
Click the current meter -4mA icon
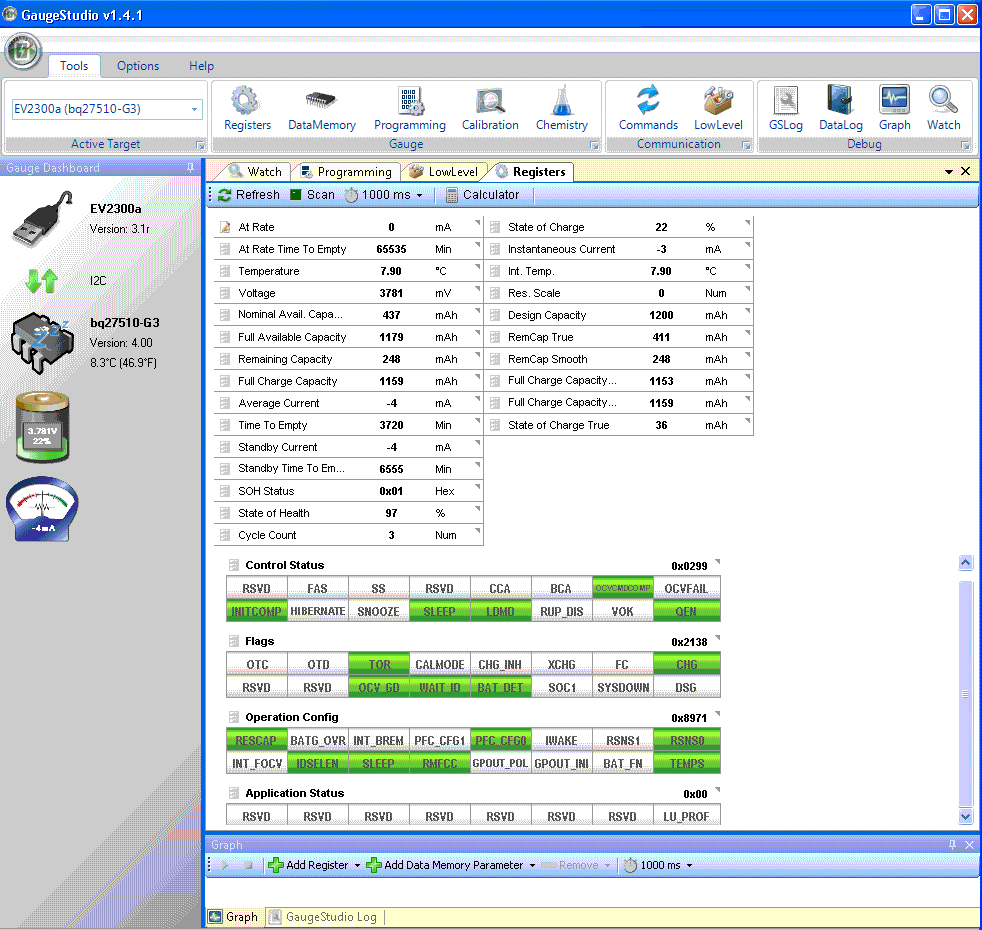point(42,509)
